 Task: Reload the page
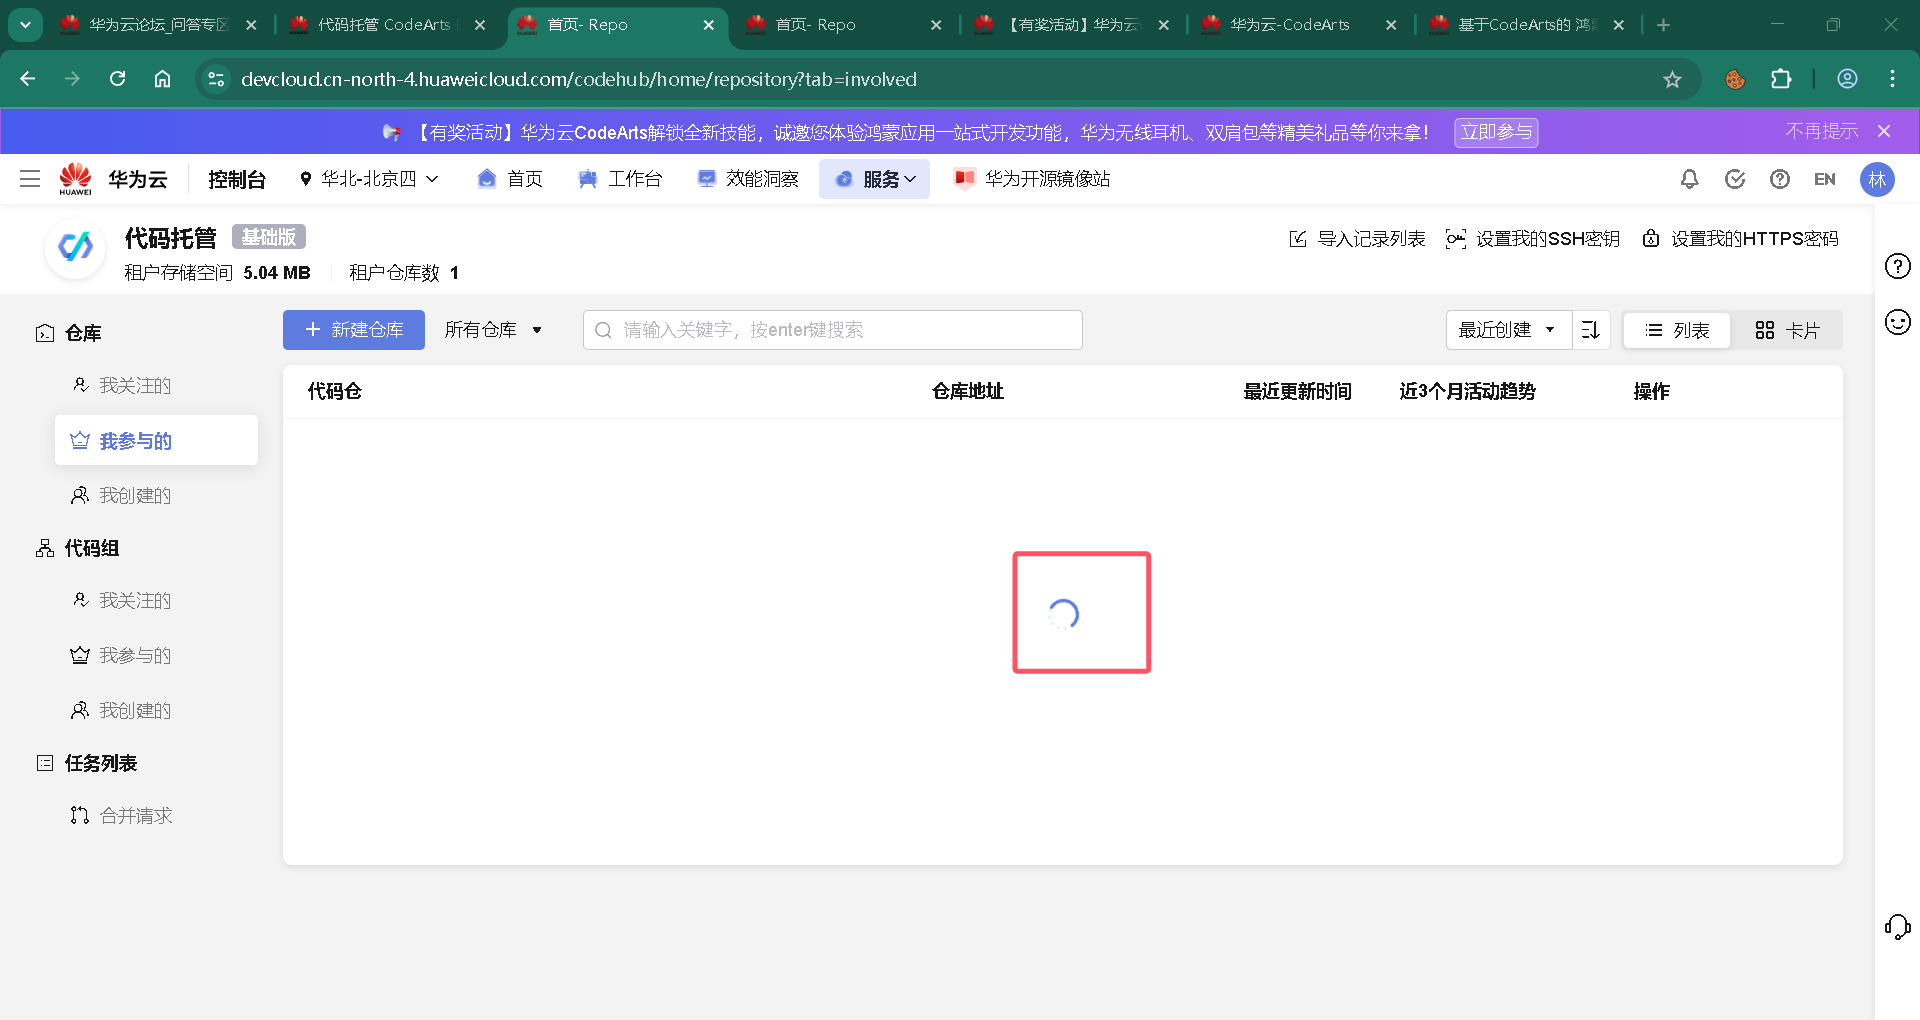click(117, 79)
